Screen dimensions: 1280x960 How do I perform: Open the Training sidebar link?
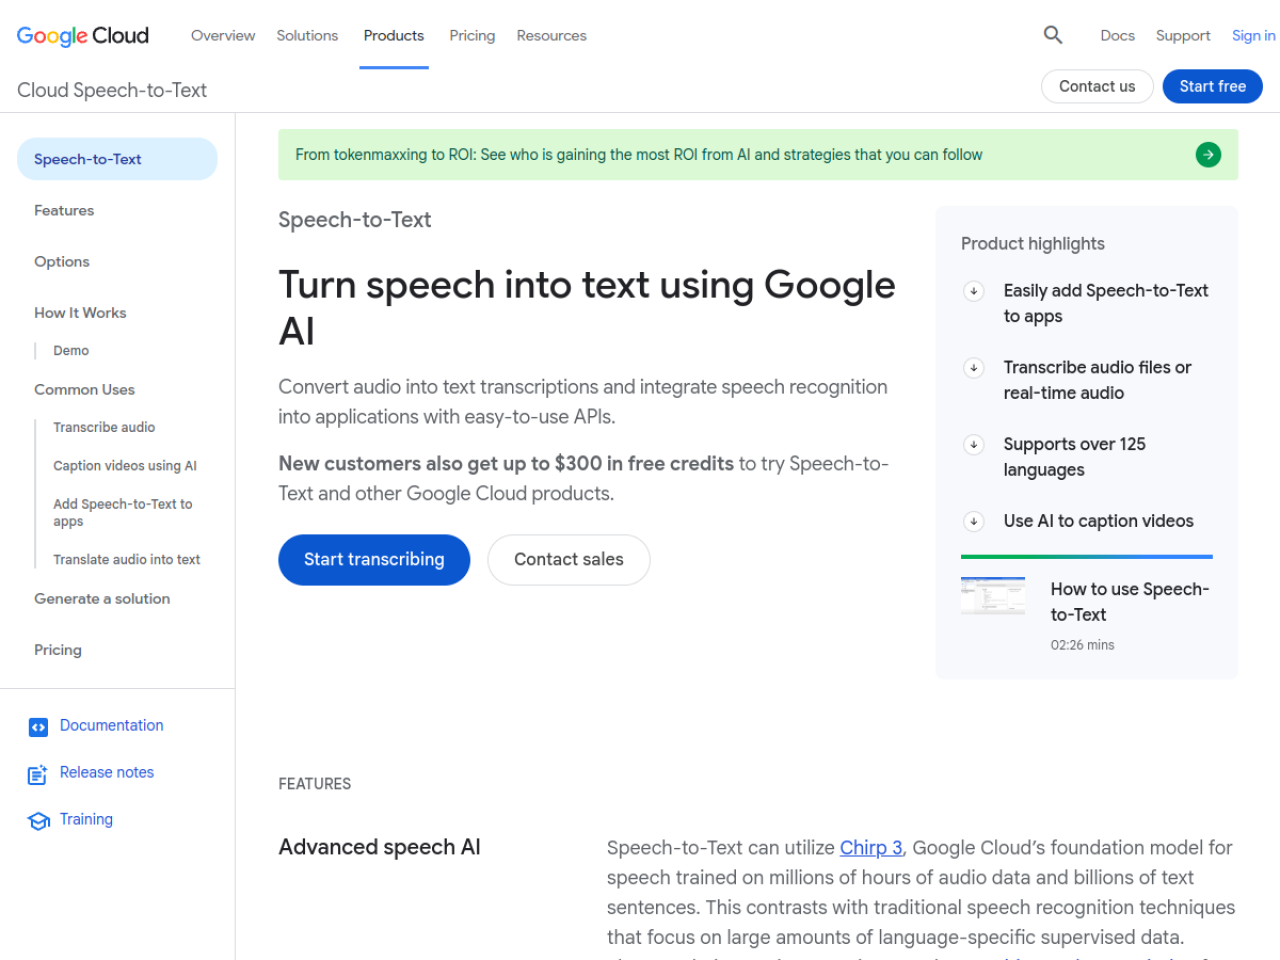[86, 820]
